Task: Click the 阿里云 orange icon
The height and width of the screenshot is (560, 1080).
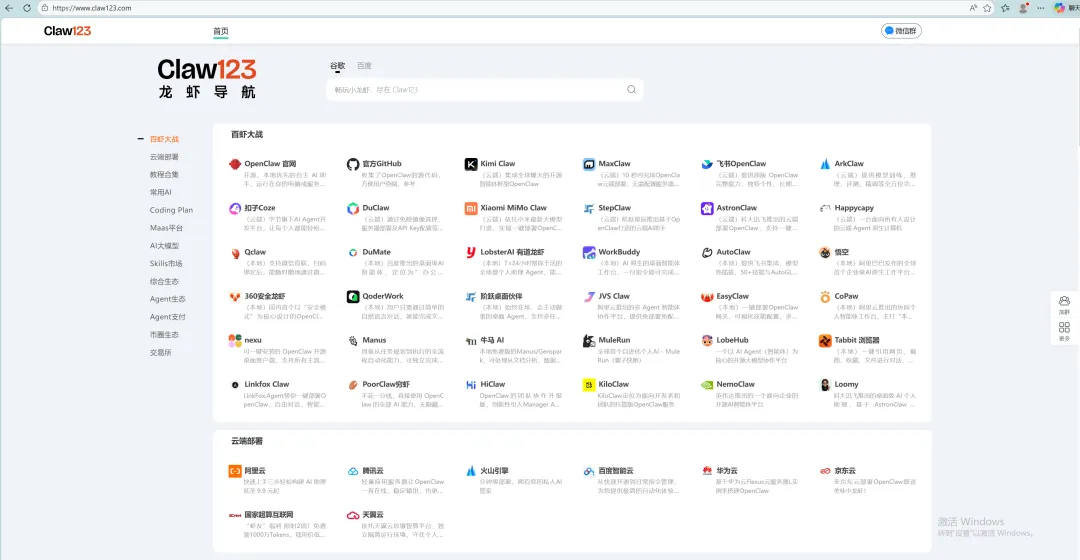Action: pos(235,471)
